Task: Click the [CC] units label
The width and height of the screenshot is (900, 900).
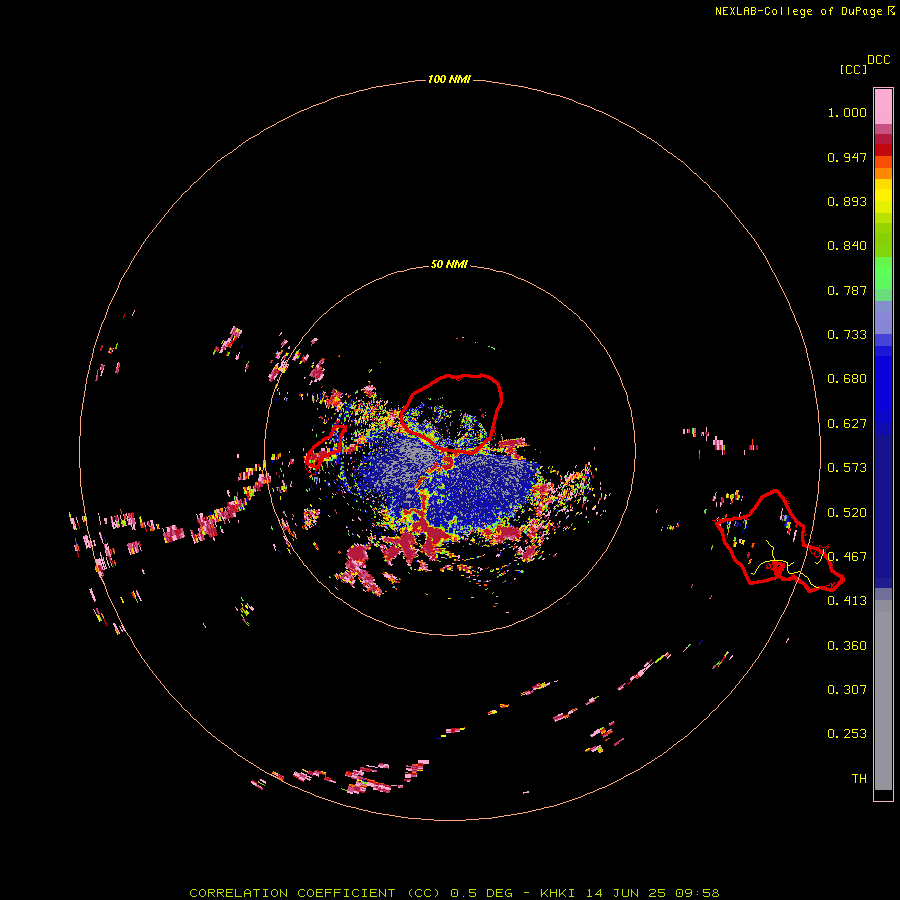Action: pos(854,69)
